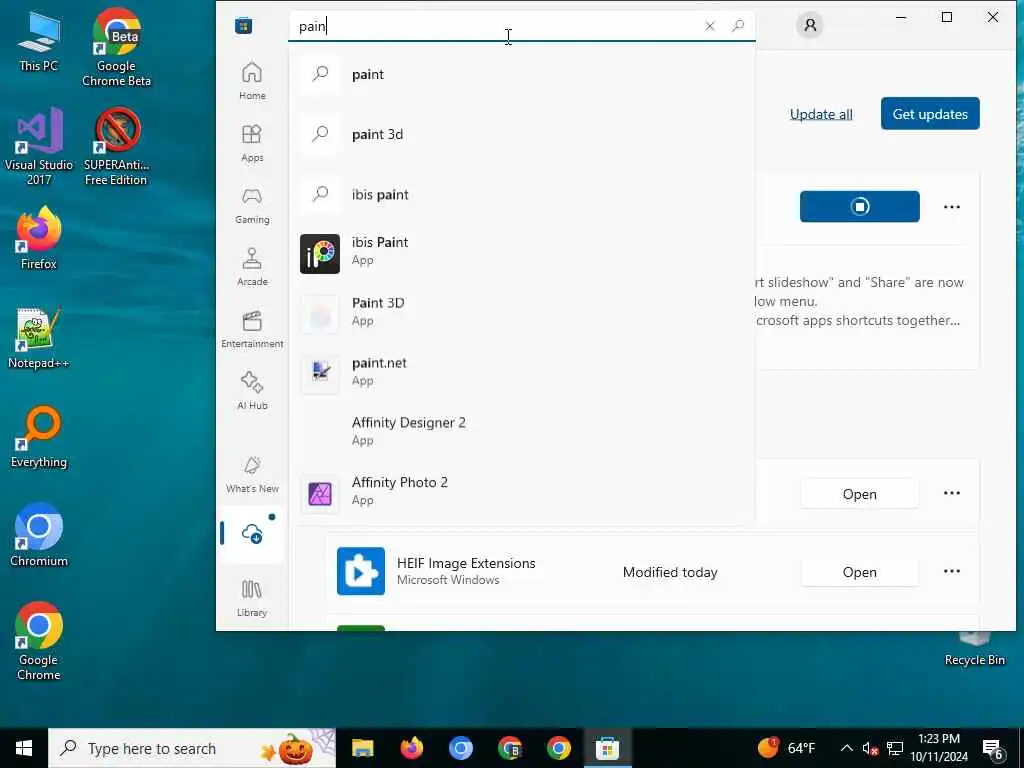Viewport: 1024px width, 768px height.
Task: Select the Firefox desktop shortcut
Action: [x=39, y=238]
